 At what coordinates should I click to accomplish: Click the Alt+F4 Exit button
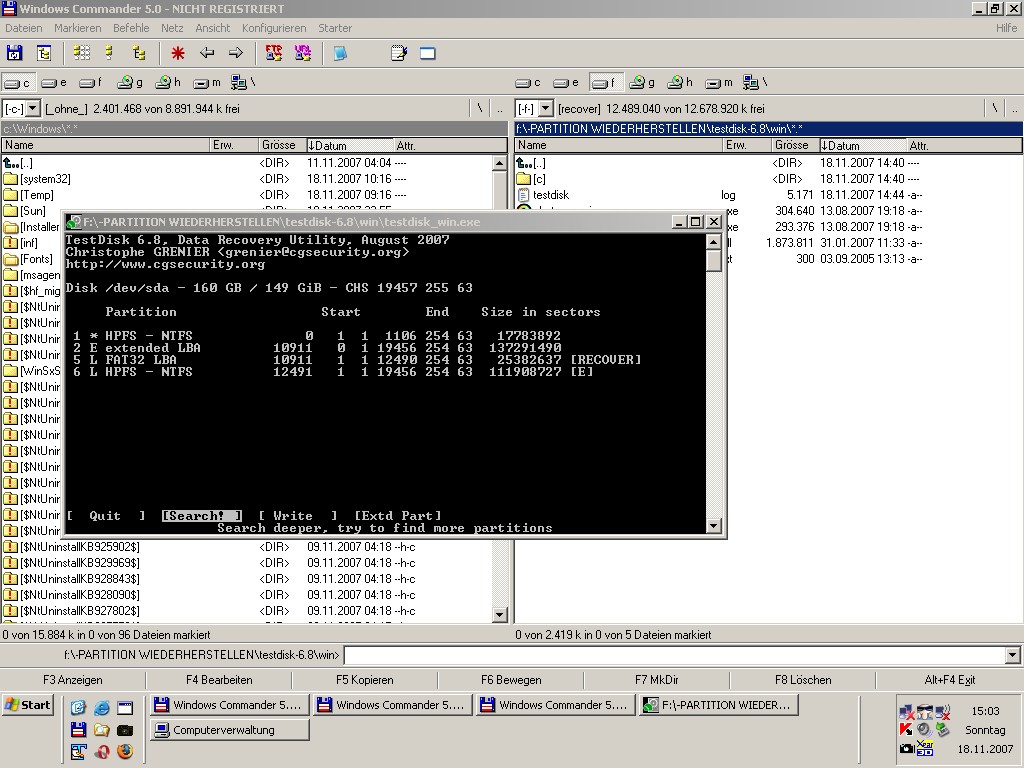[x=950, y=680]
